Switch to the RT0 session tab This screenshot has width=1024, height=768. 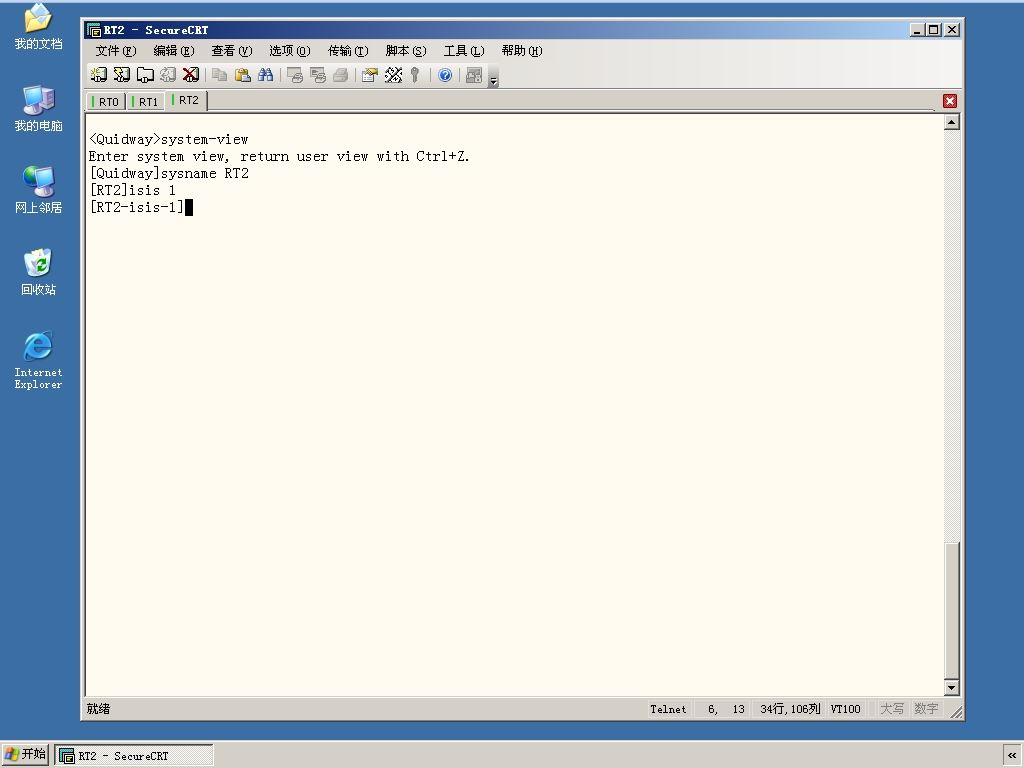[x=106, y=101]
